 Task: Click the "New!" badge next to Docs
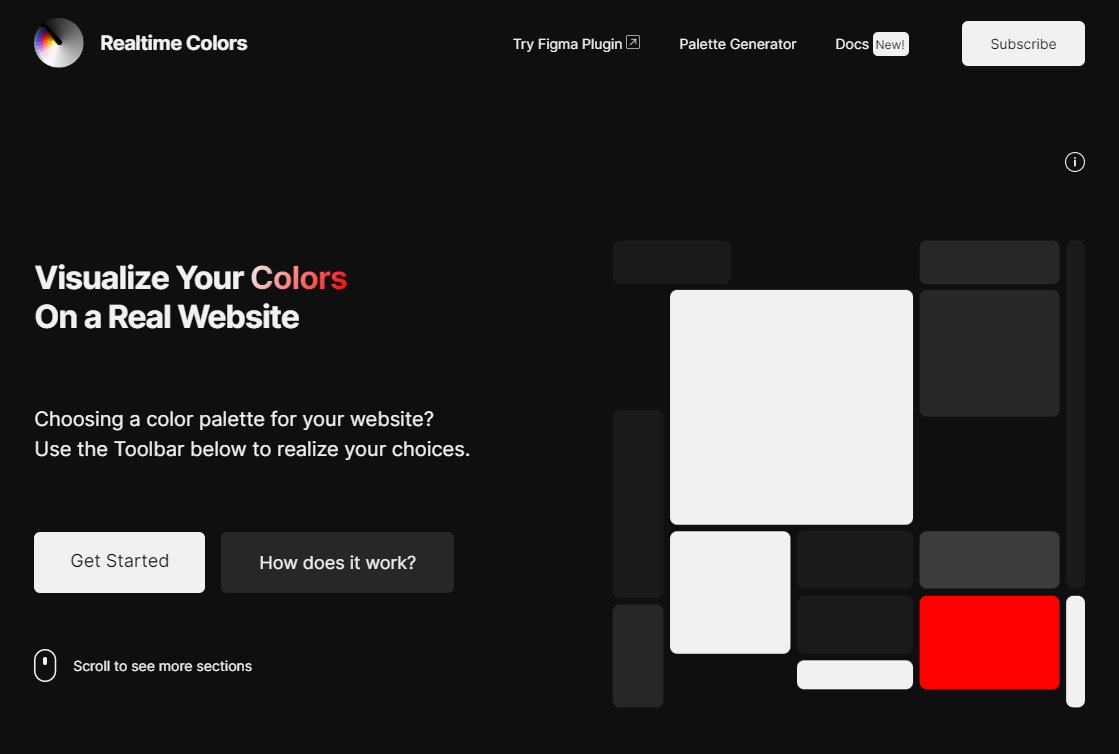[890, 44]
